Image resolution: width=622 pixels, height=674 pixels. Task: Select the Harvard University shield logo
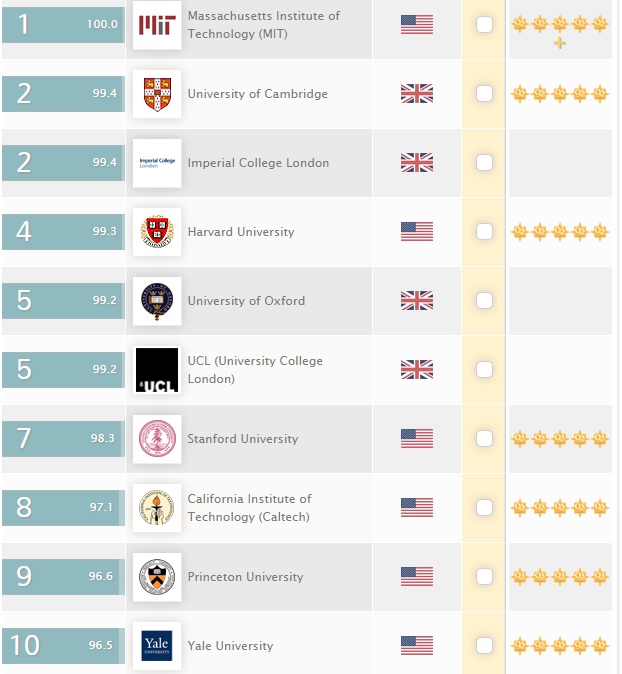click(x=157, y=232)
